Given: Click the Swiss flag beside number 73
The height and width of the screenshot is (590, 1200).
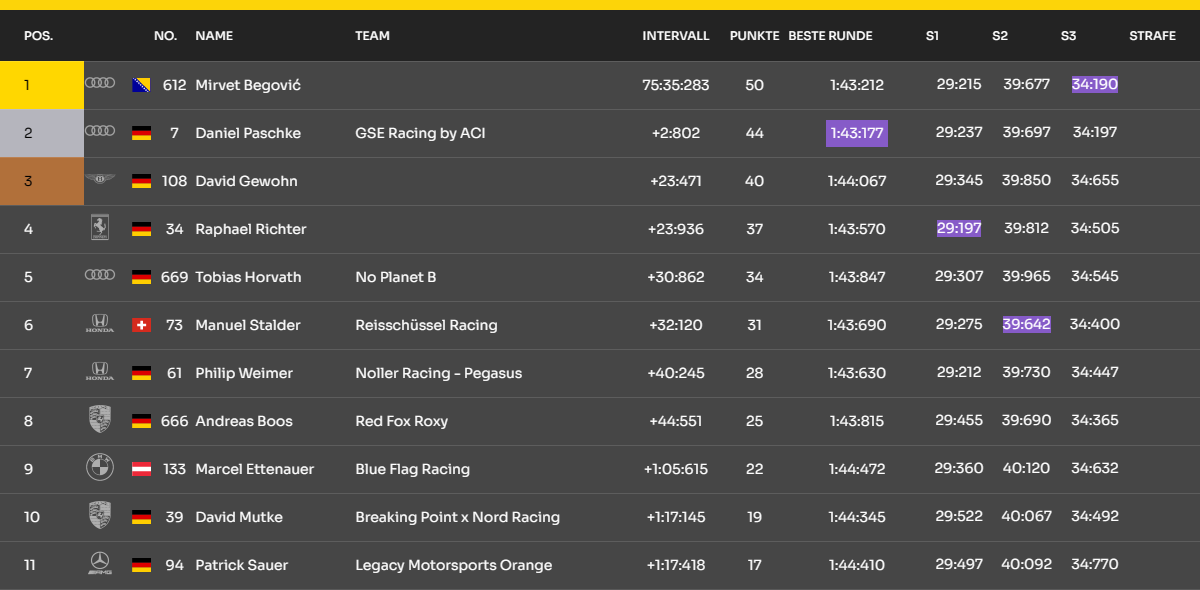Looking at the screenshot, I should coord(141,325).
